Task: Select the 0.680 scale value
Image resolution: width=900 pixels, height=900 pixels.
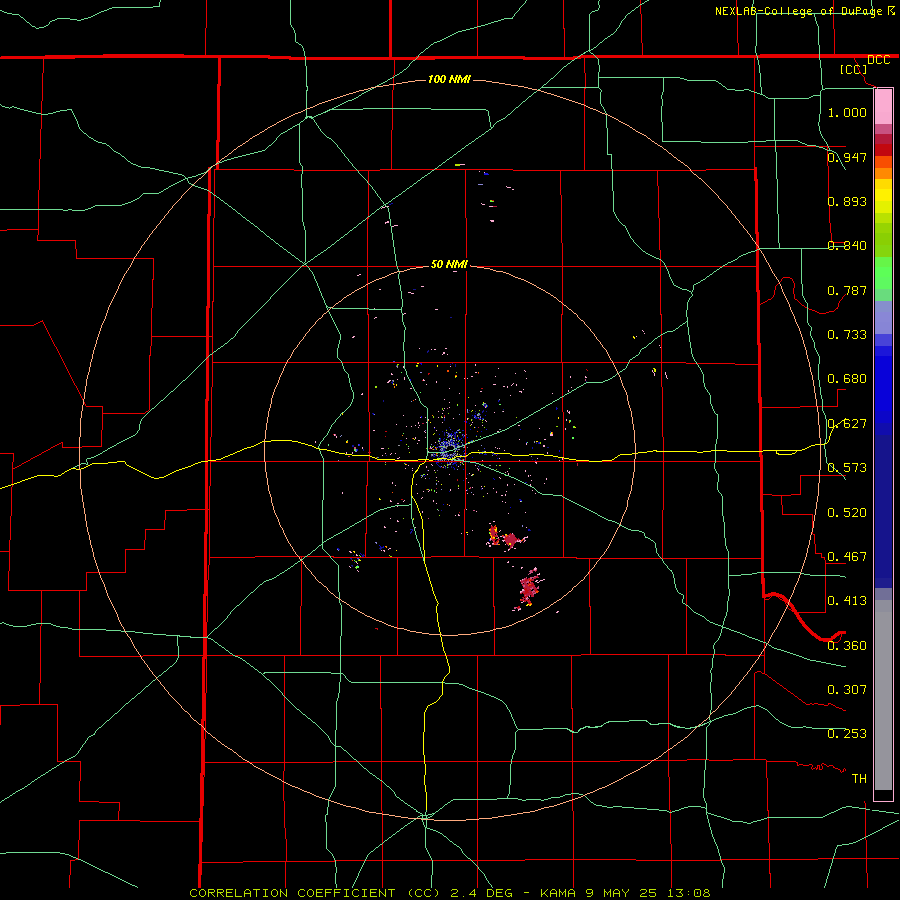Action: pos(847,379)
